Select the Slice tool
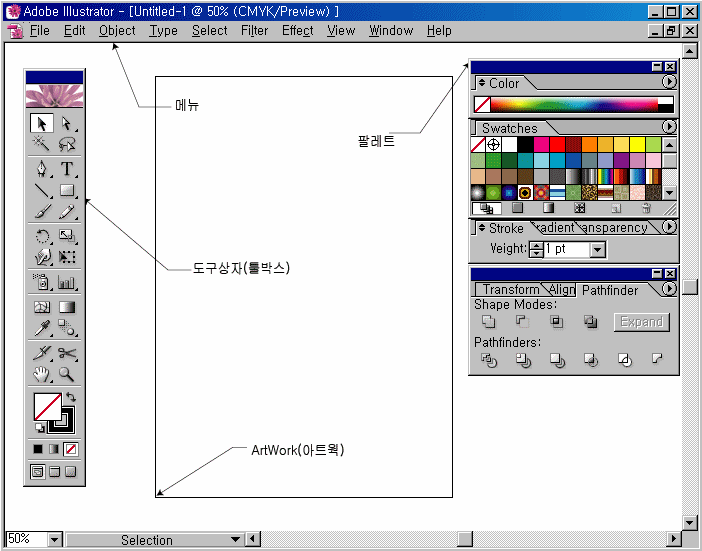 point(42,353)
